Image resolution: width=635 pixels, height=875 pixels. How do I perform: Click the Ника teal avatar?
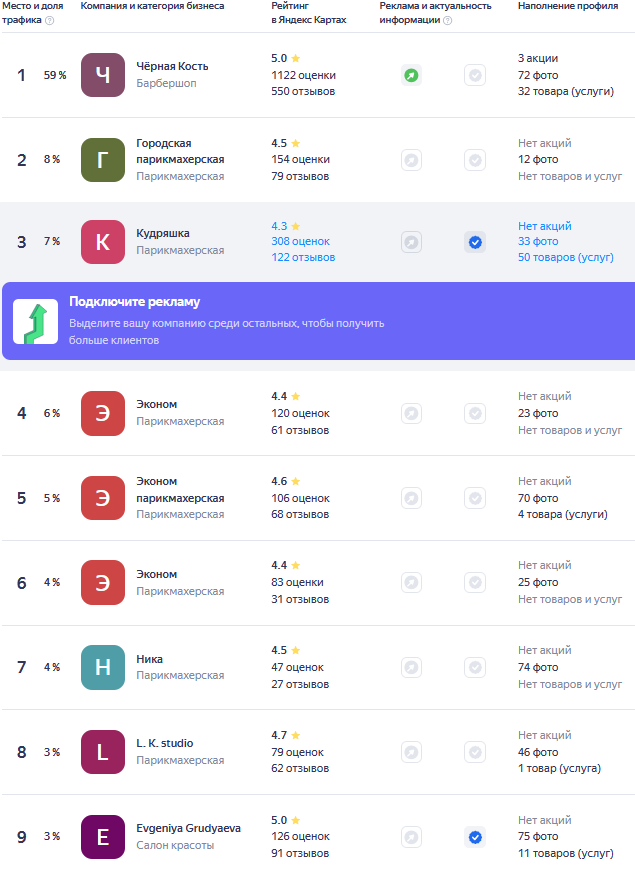[103, 667]
